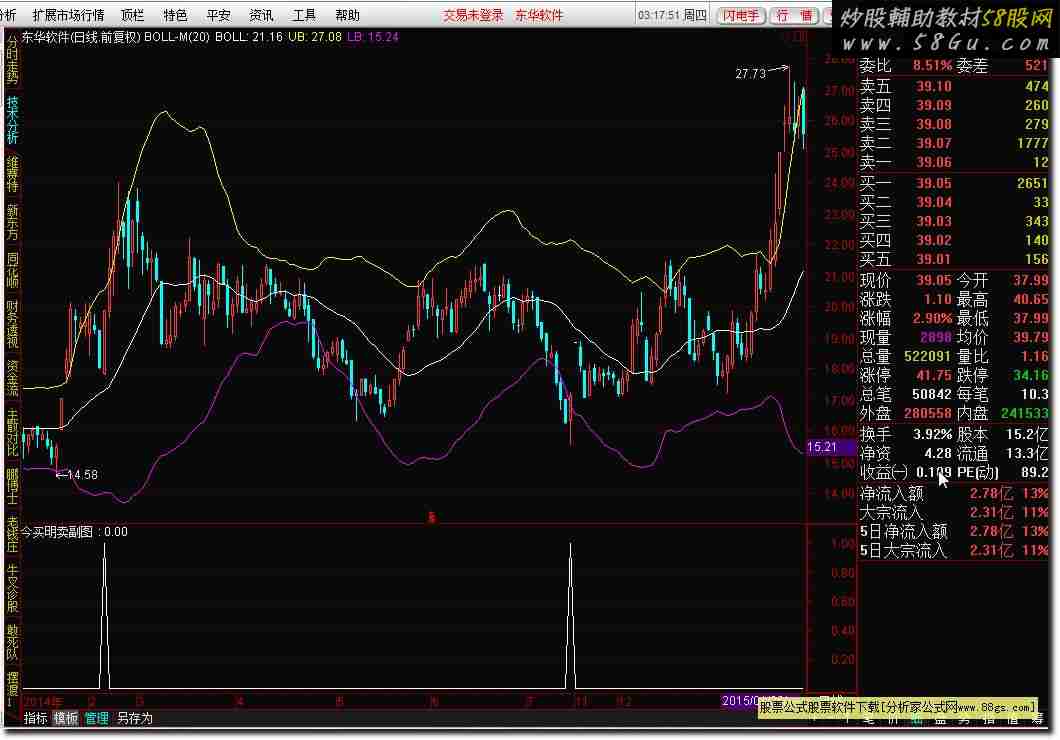Click the 2015 date marker on the time axis
1060x740 pixels.
point(742,701)
